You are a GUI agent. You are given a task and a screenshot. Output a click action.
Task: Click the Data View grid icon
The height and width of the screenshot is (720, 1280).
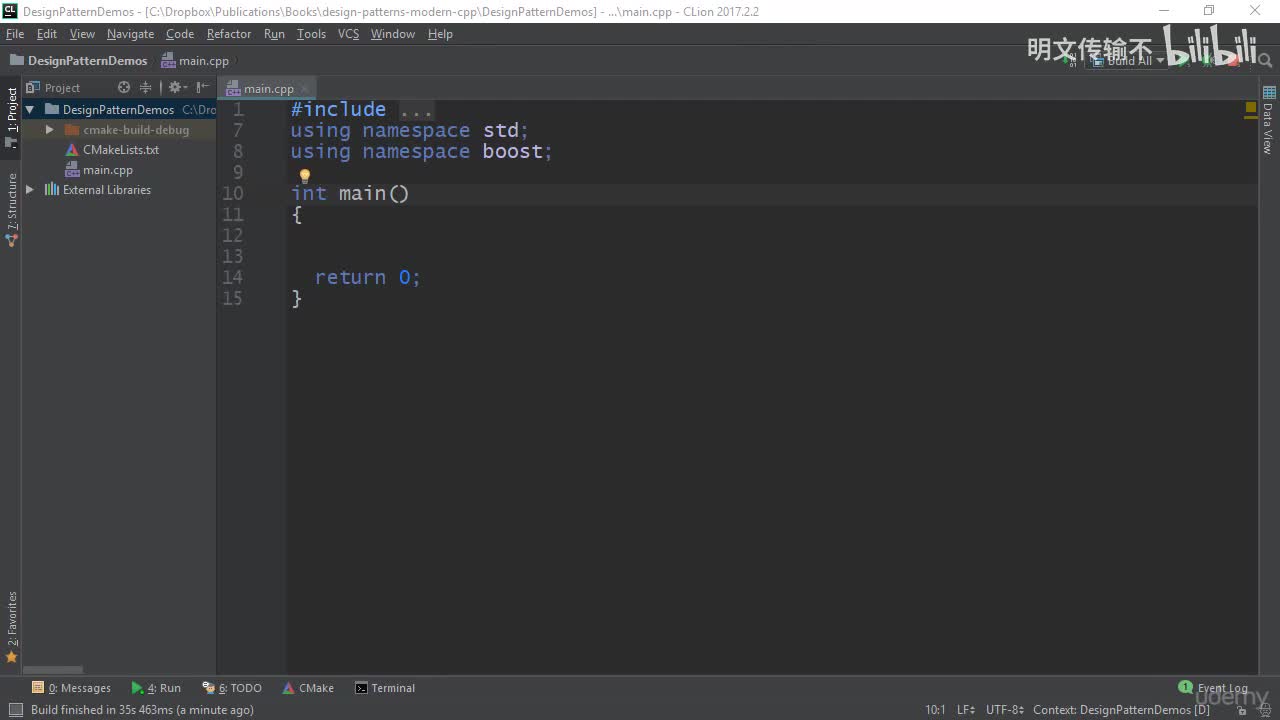coord(1268,92)
